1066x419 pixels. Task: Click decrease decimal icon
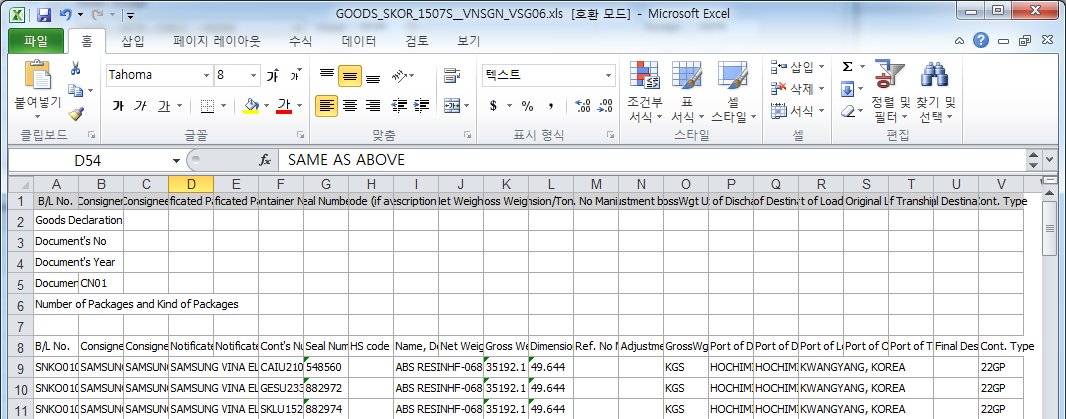(605, 106)
